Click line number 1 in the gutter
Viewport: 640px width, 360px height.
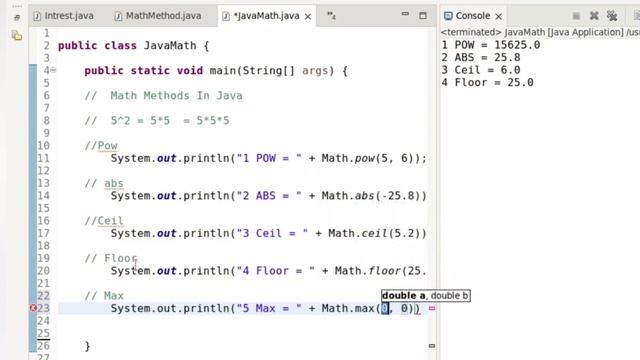click(47, 33)
